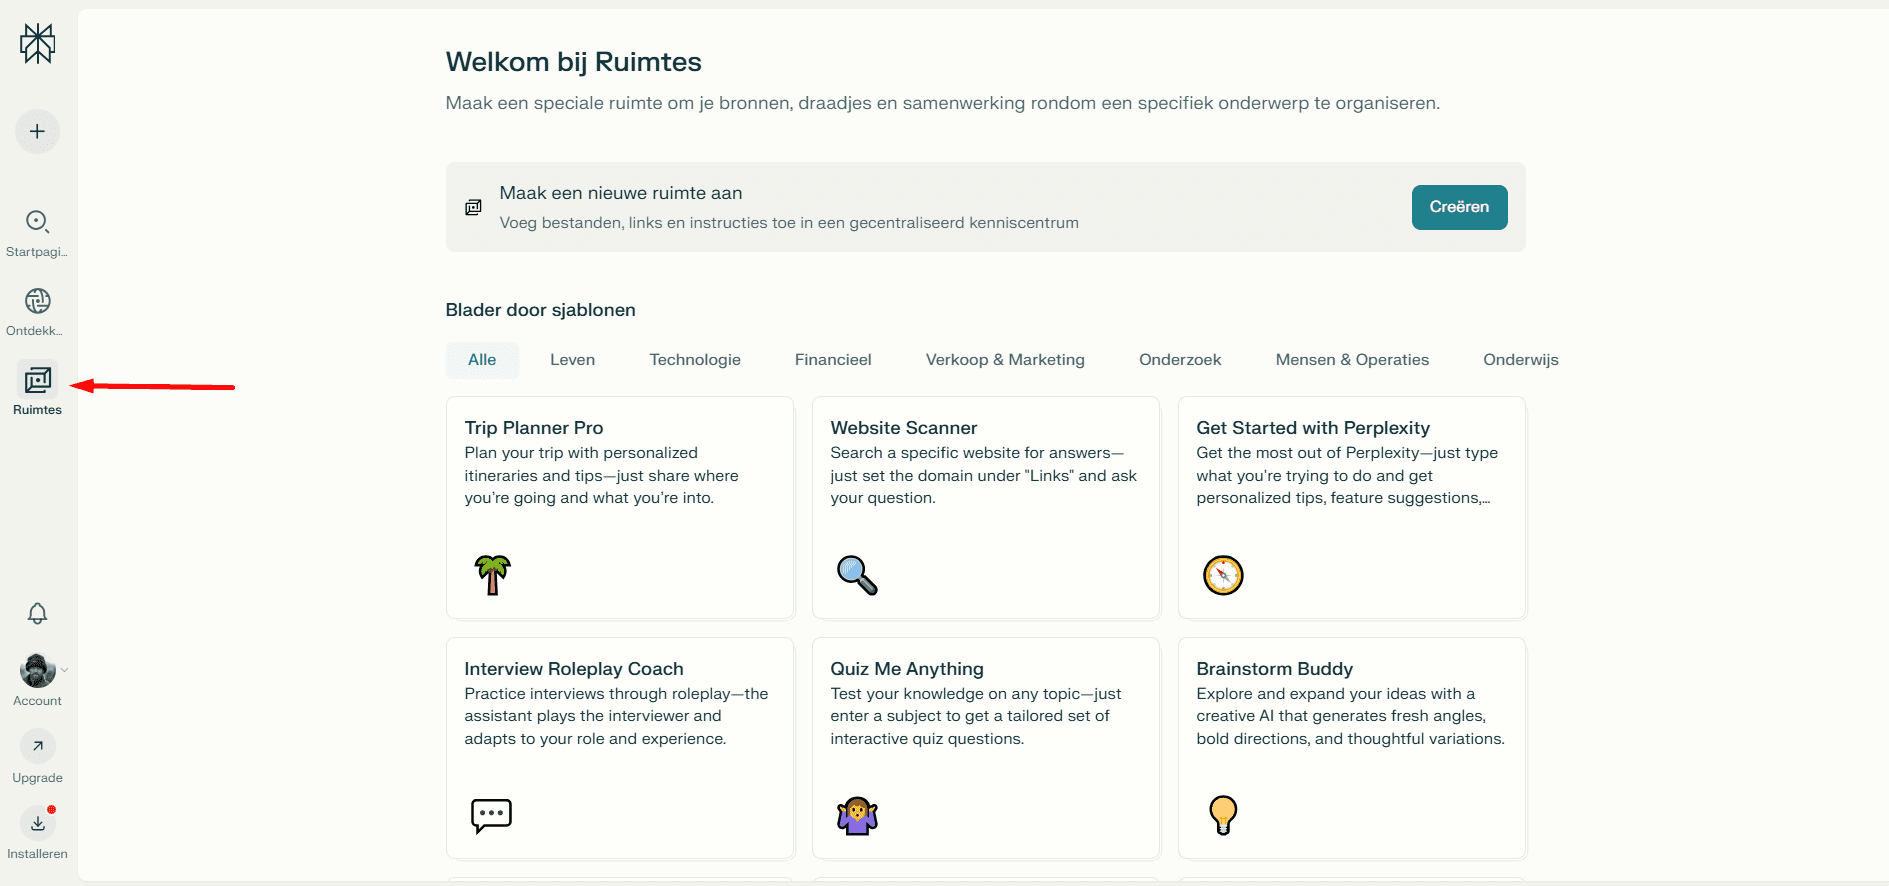Filter templates by Financieel
Viewport: 1889px width, 886px height.
click(x=833, y=360)
